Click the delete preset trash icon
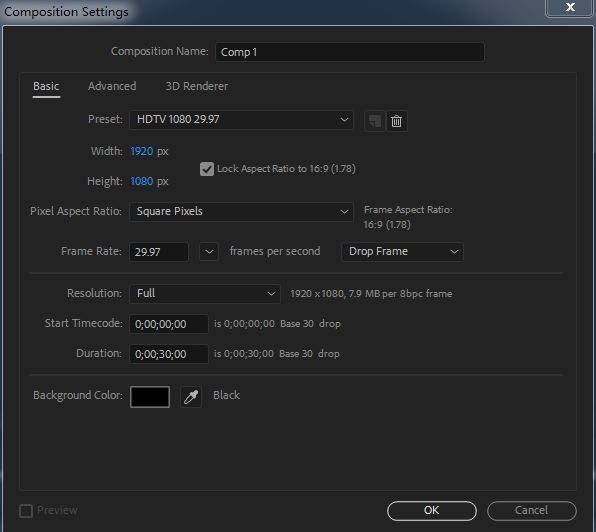 (397, 121)
